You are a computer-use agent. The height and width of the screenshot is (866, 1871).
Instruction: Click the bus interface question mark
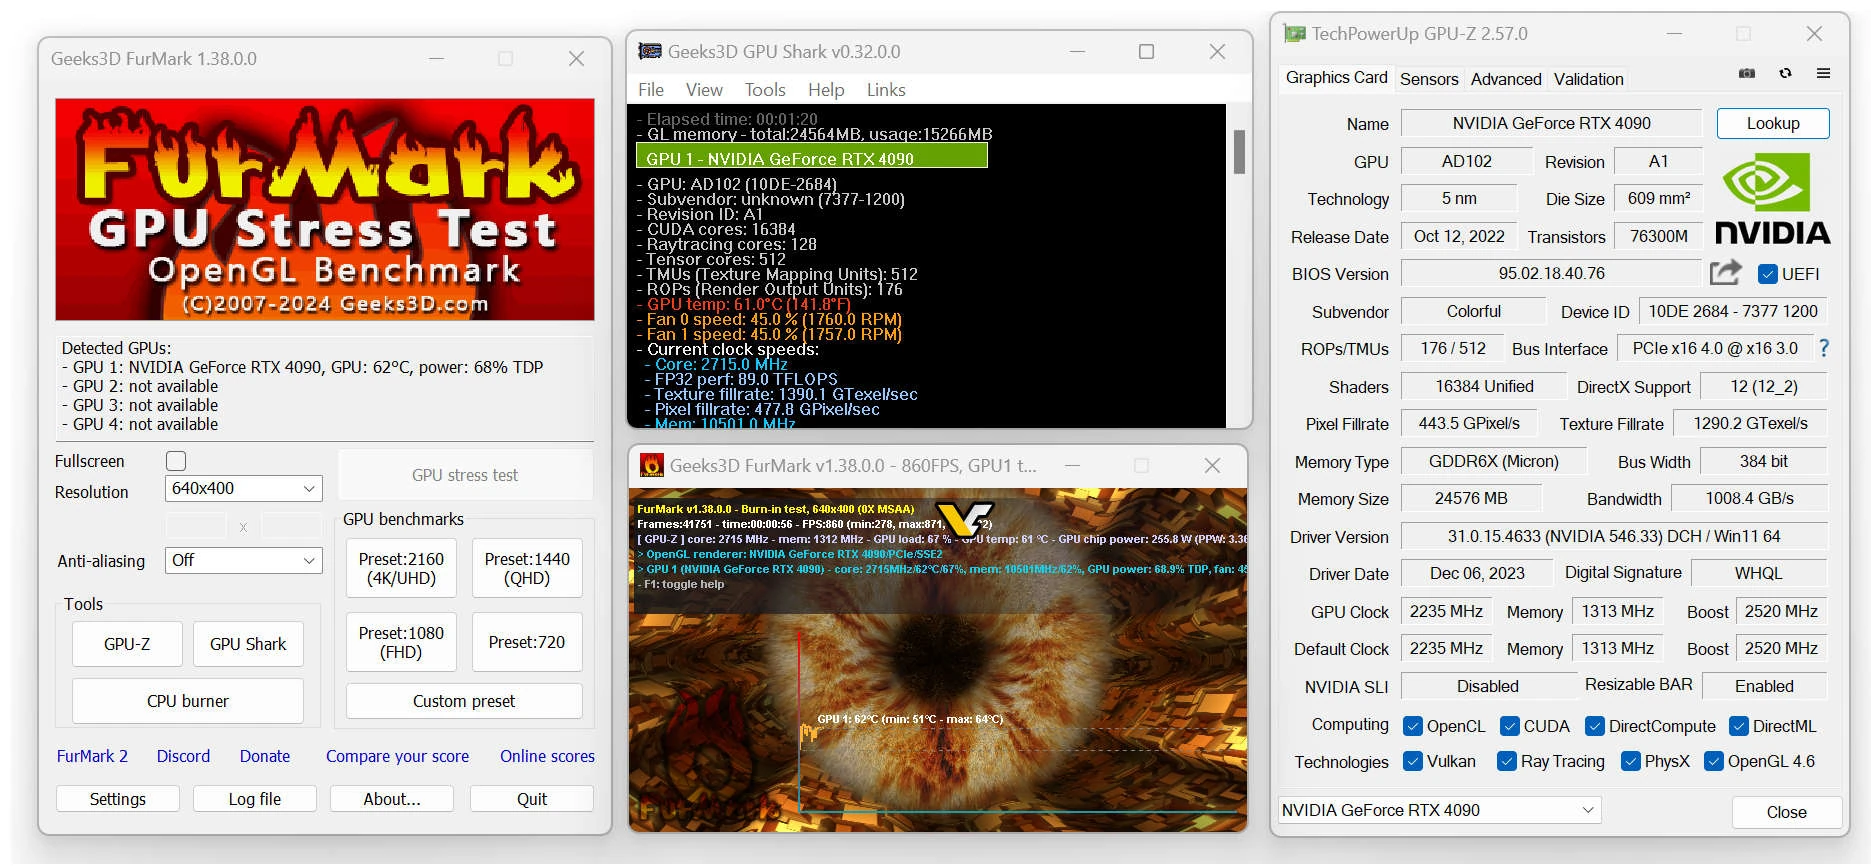coord(1824,348)
